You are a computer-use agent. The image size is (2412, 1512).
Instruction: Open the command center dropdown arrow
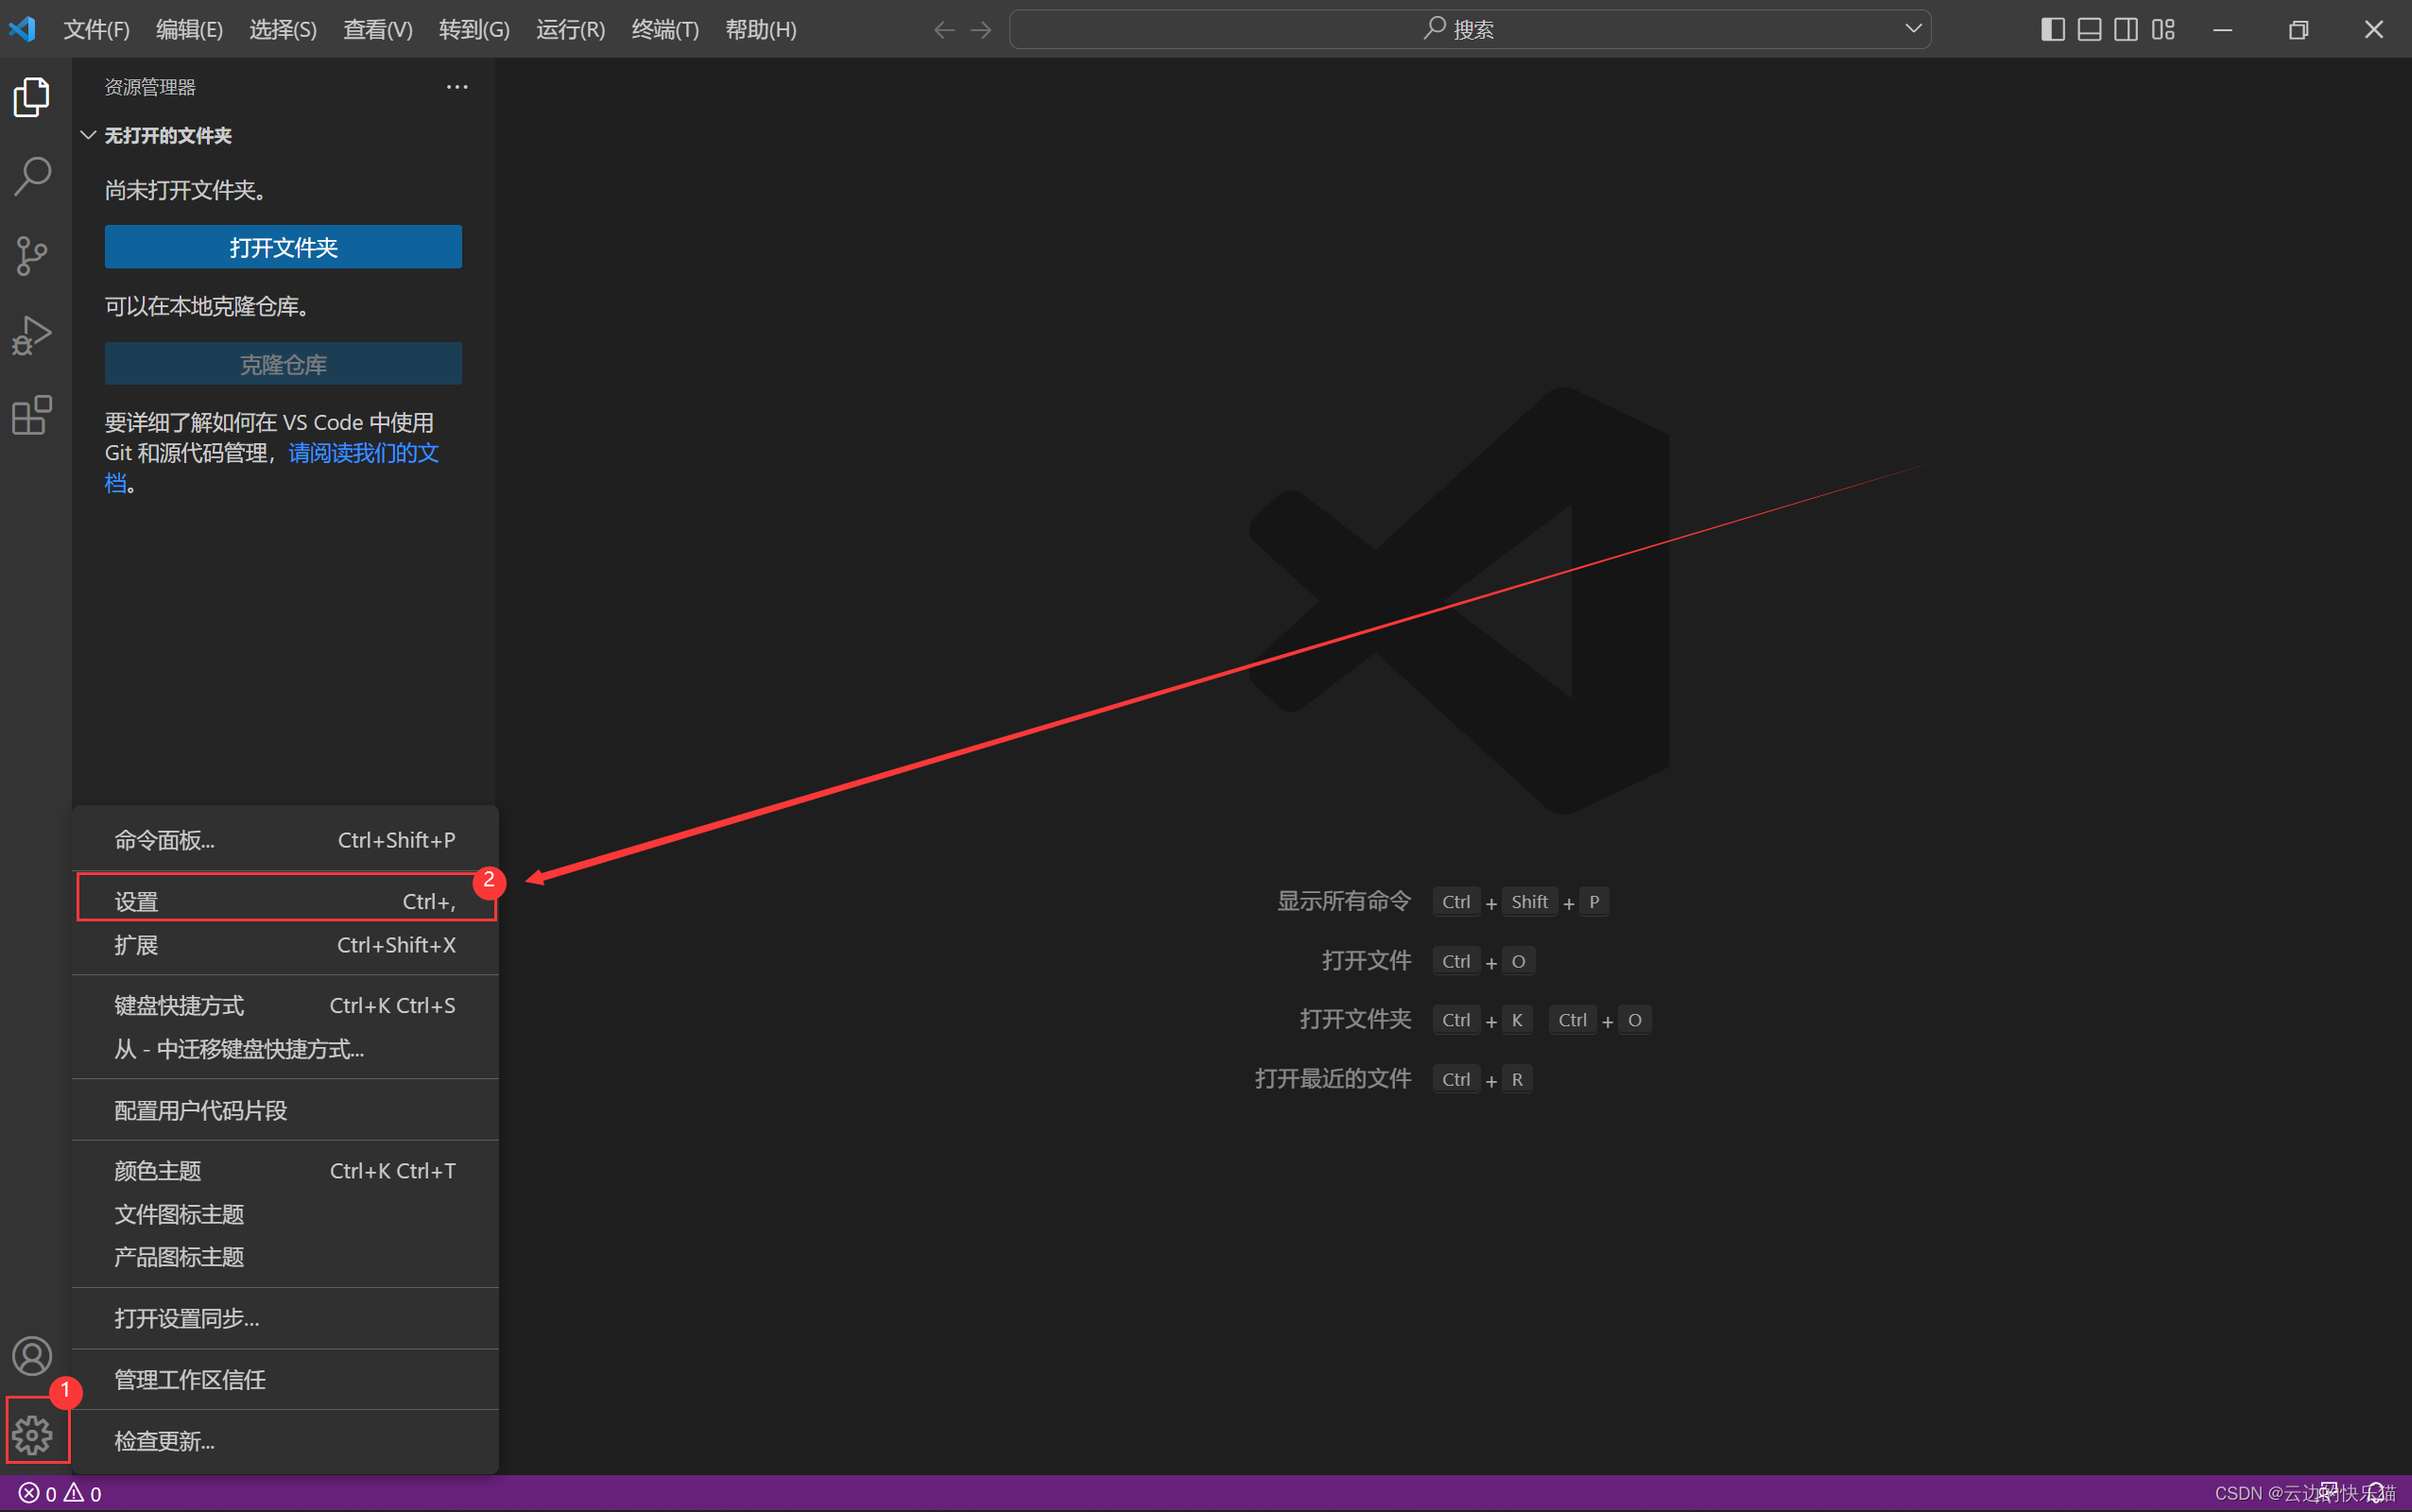pyautogui.click(x=1912, y=29)
